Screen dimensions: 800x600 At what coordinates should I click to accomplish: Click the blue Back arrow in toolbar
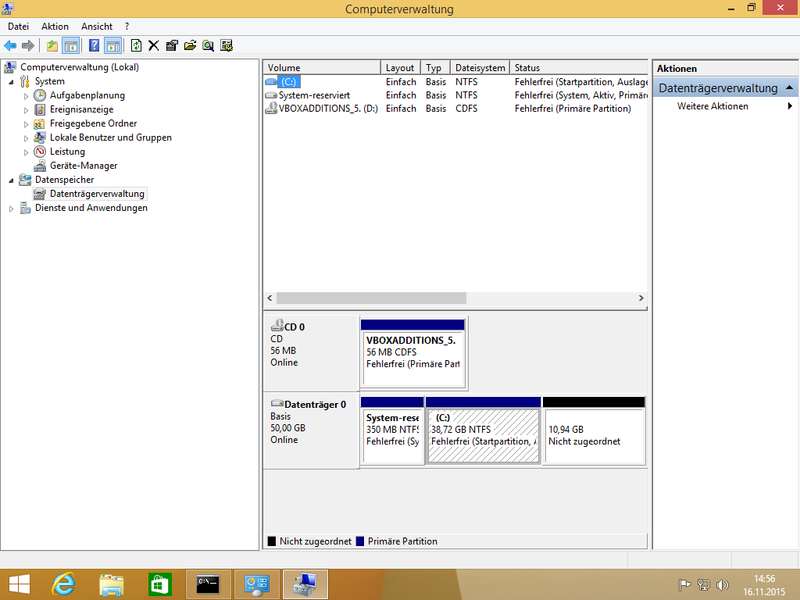click(x=10, y=46)
